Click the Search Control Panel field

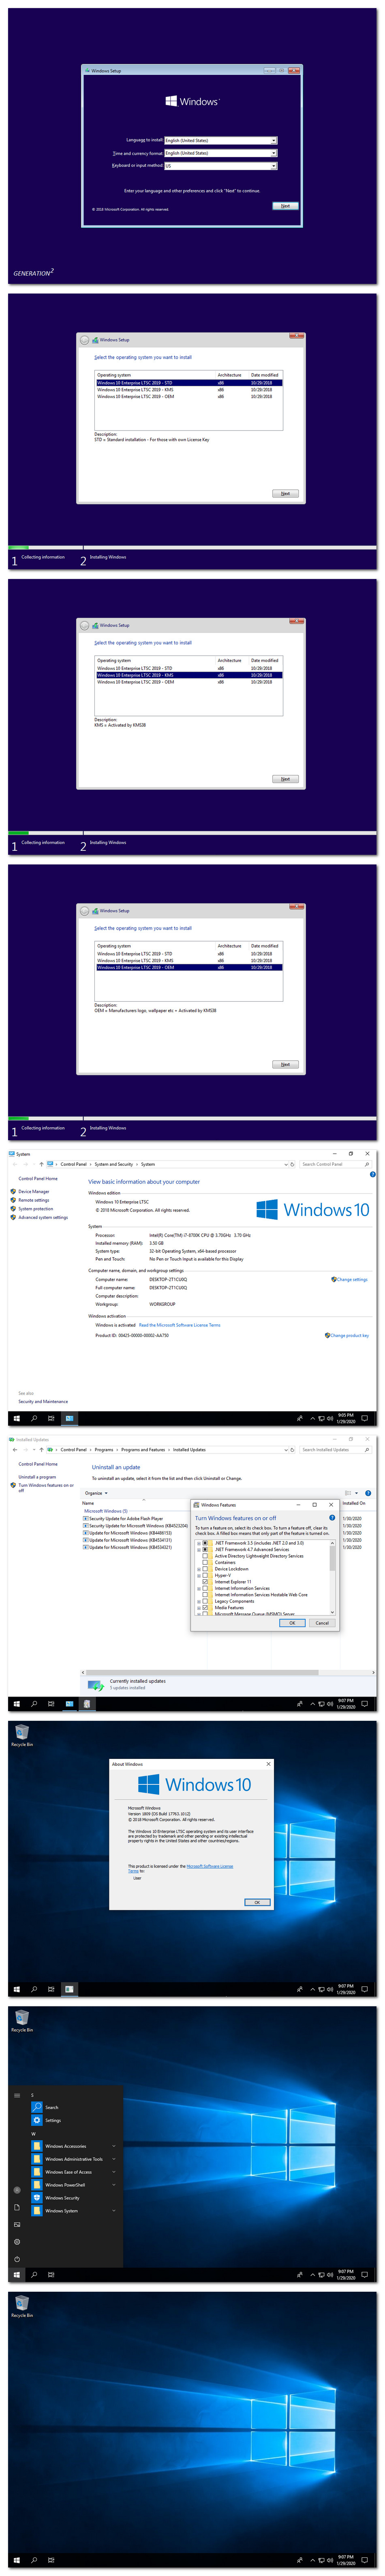click(x=335, y=1164)
